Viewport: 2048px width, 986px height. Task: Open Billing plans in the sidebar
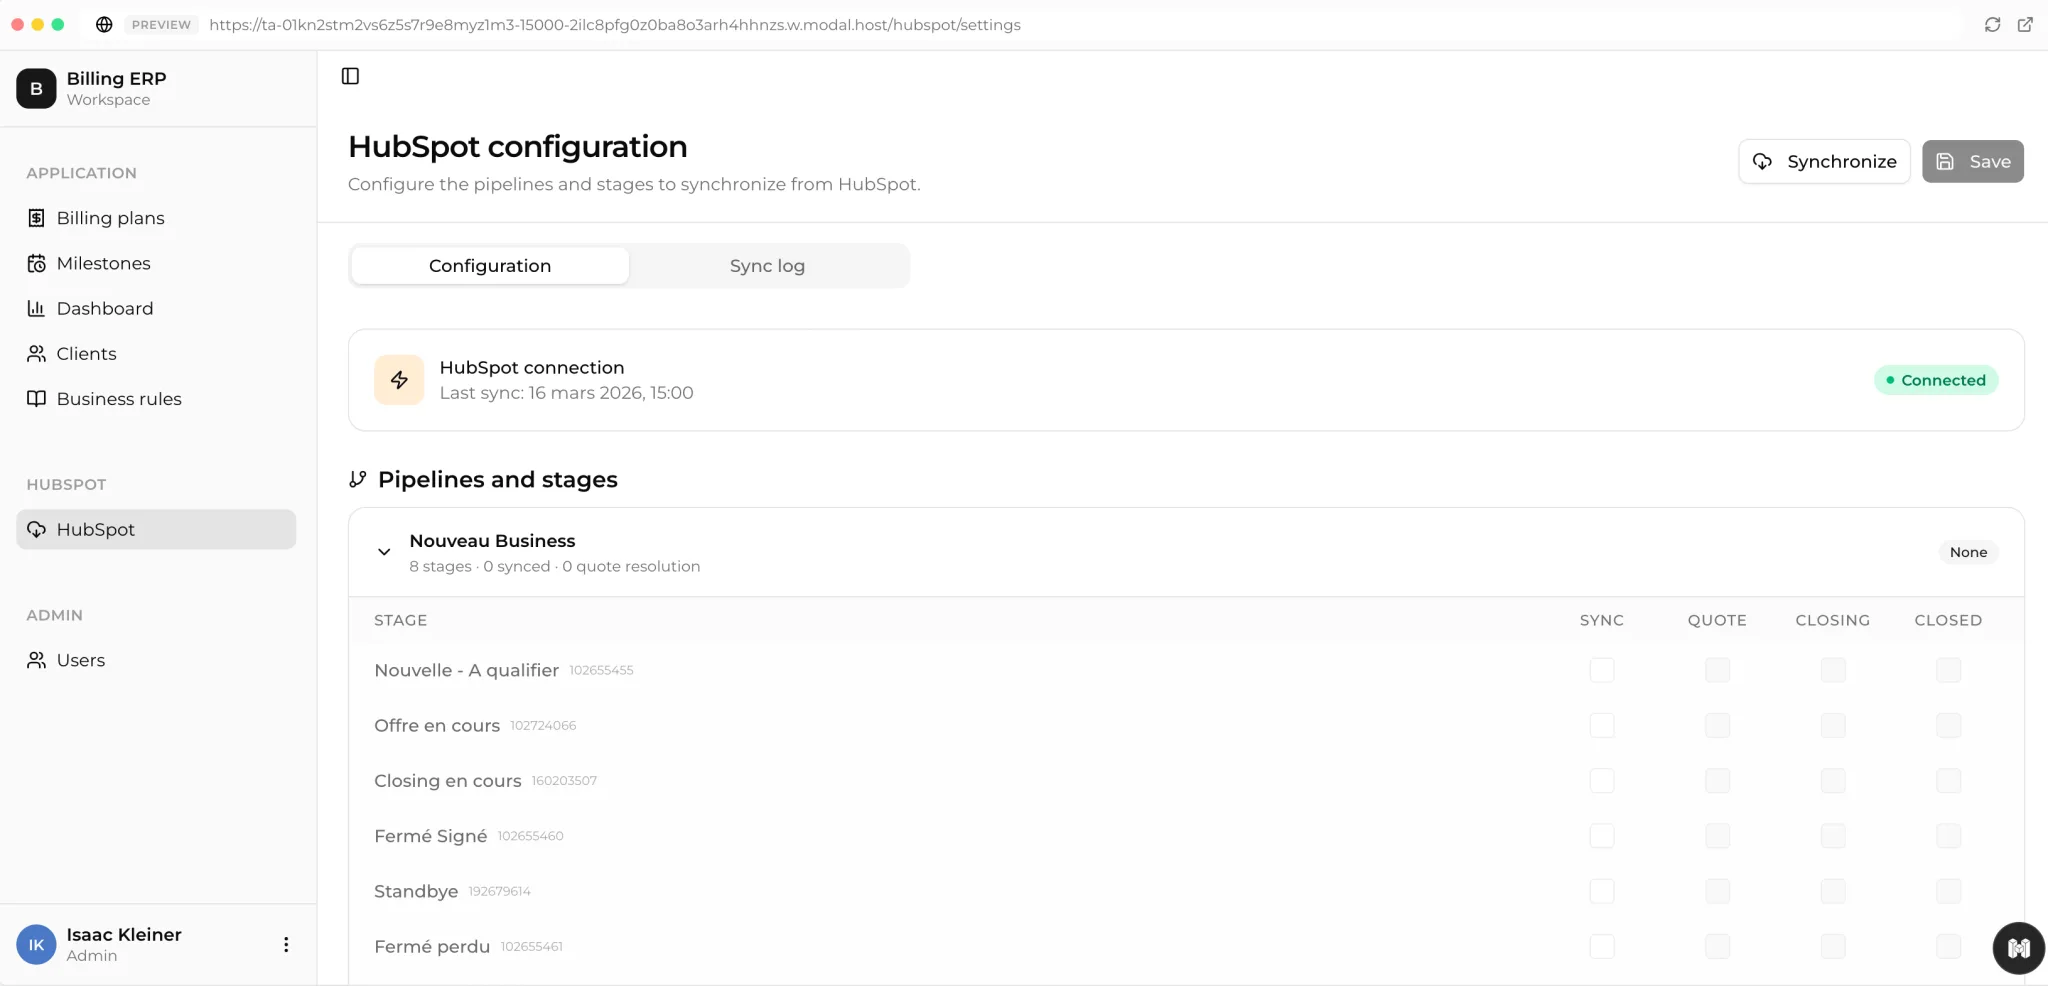click(156, 218)
